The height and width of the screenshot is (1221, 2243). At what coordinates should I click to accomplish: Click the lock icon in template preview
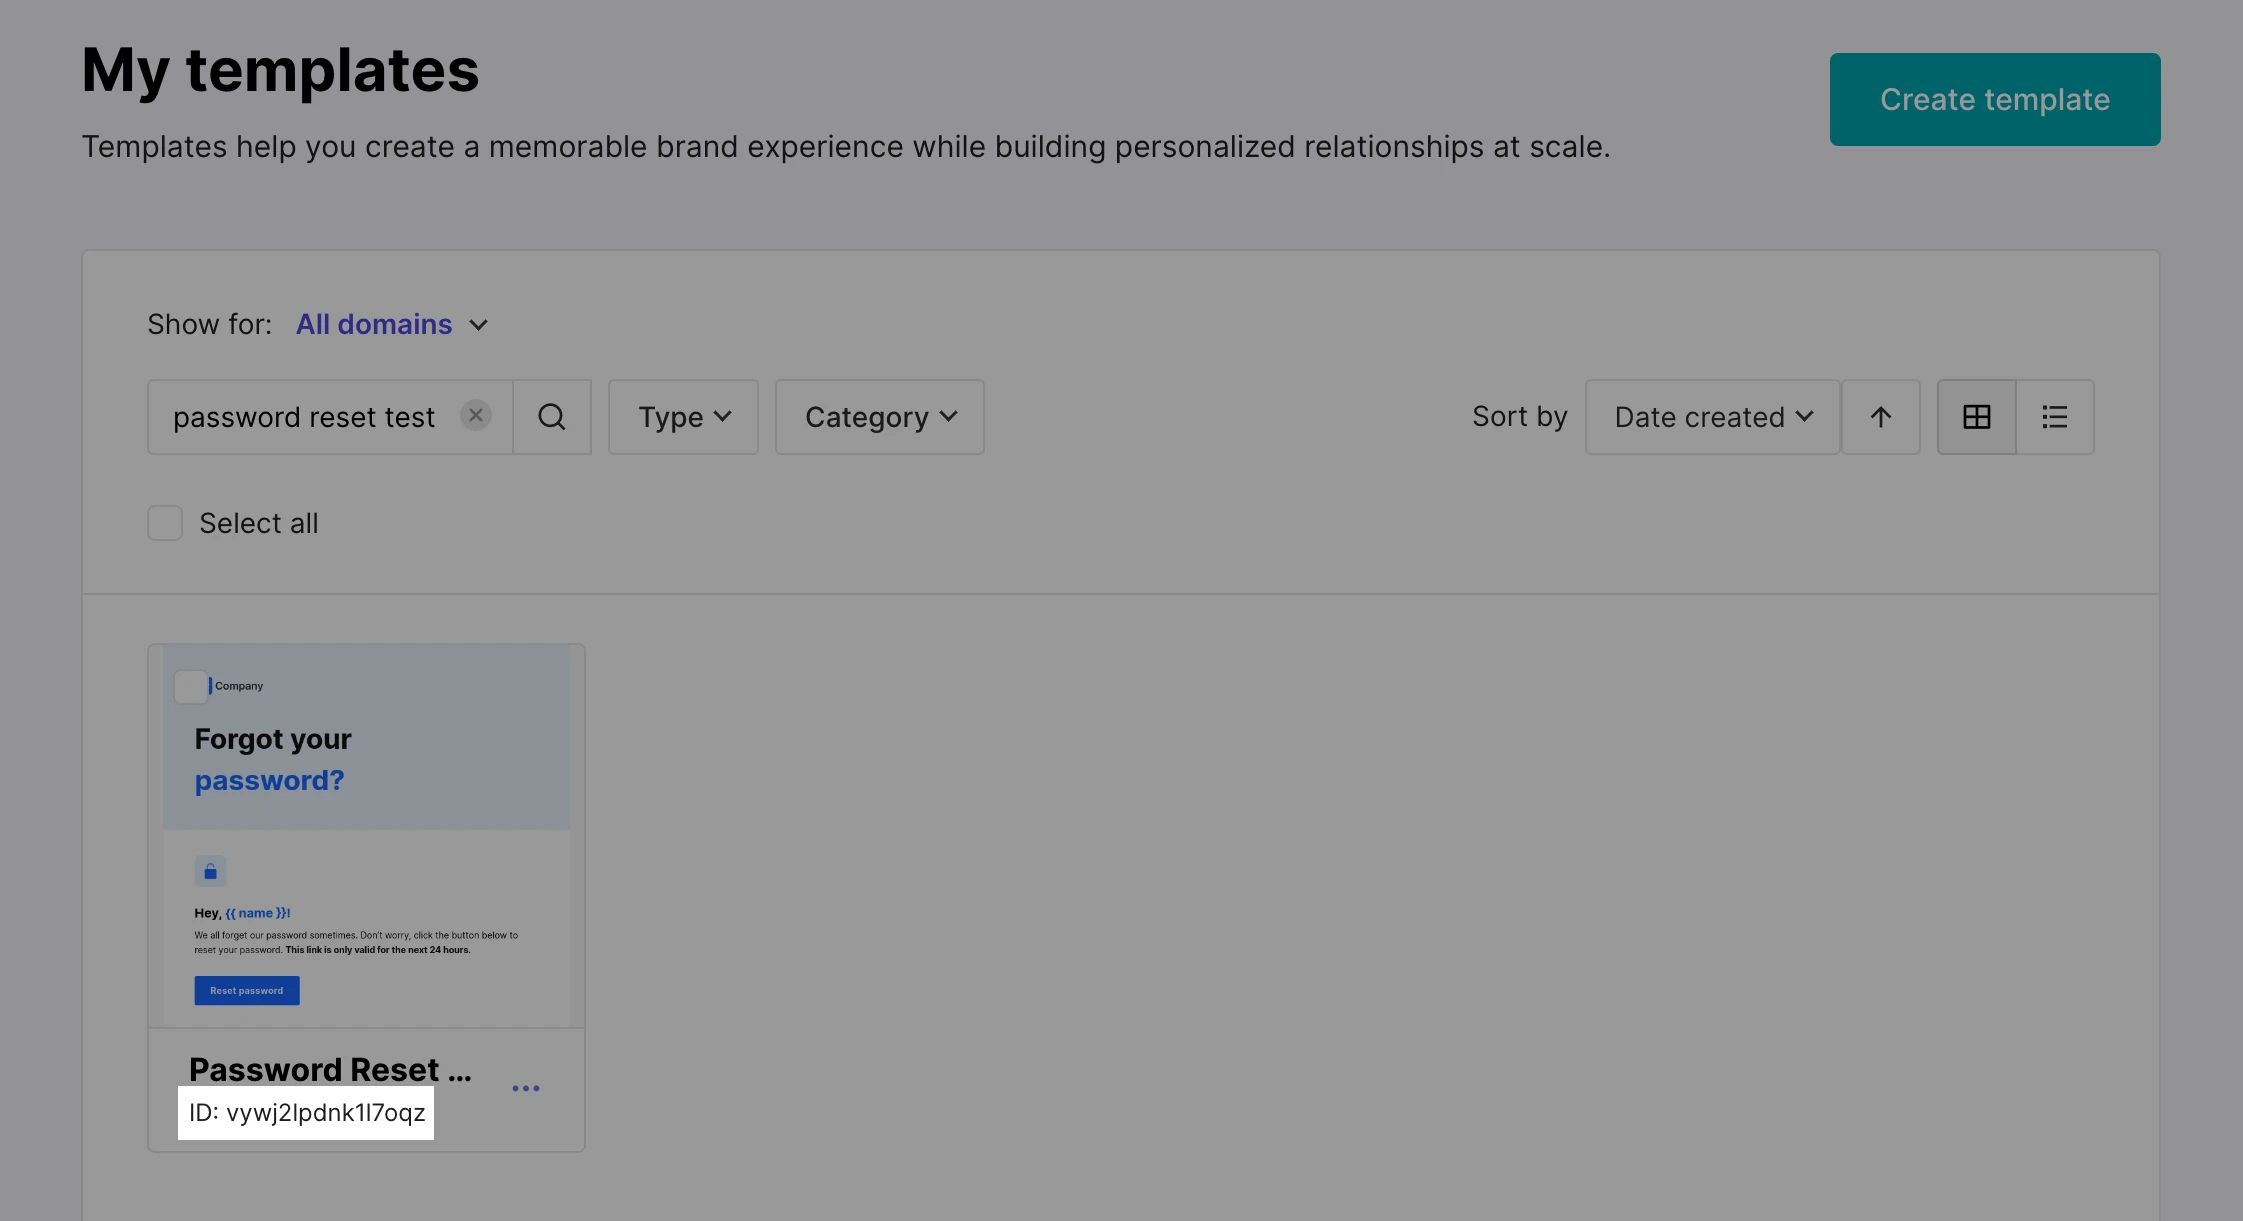pos(210,871)
